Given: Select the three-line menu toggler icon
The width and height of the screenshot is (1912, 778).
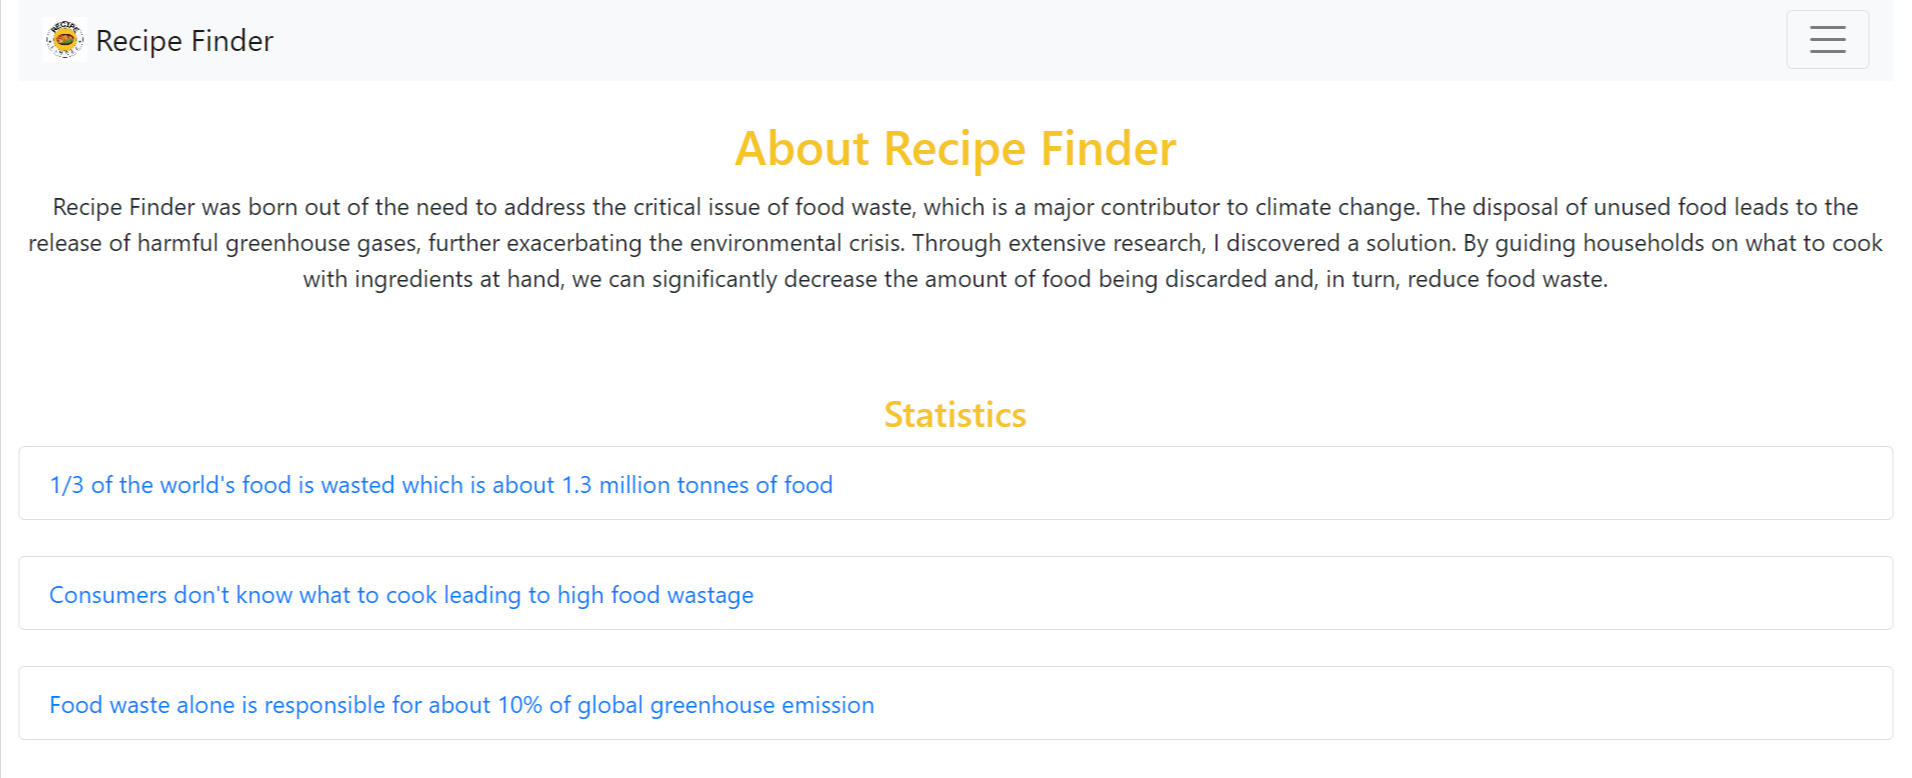Looking at the screenshot, I should (x=1827, y=39).
